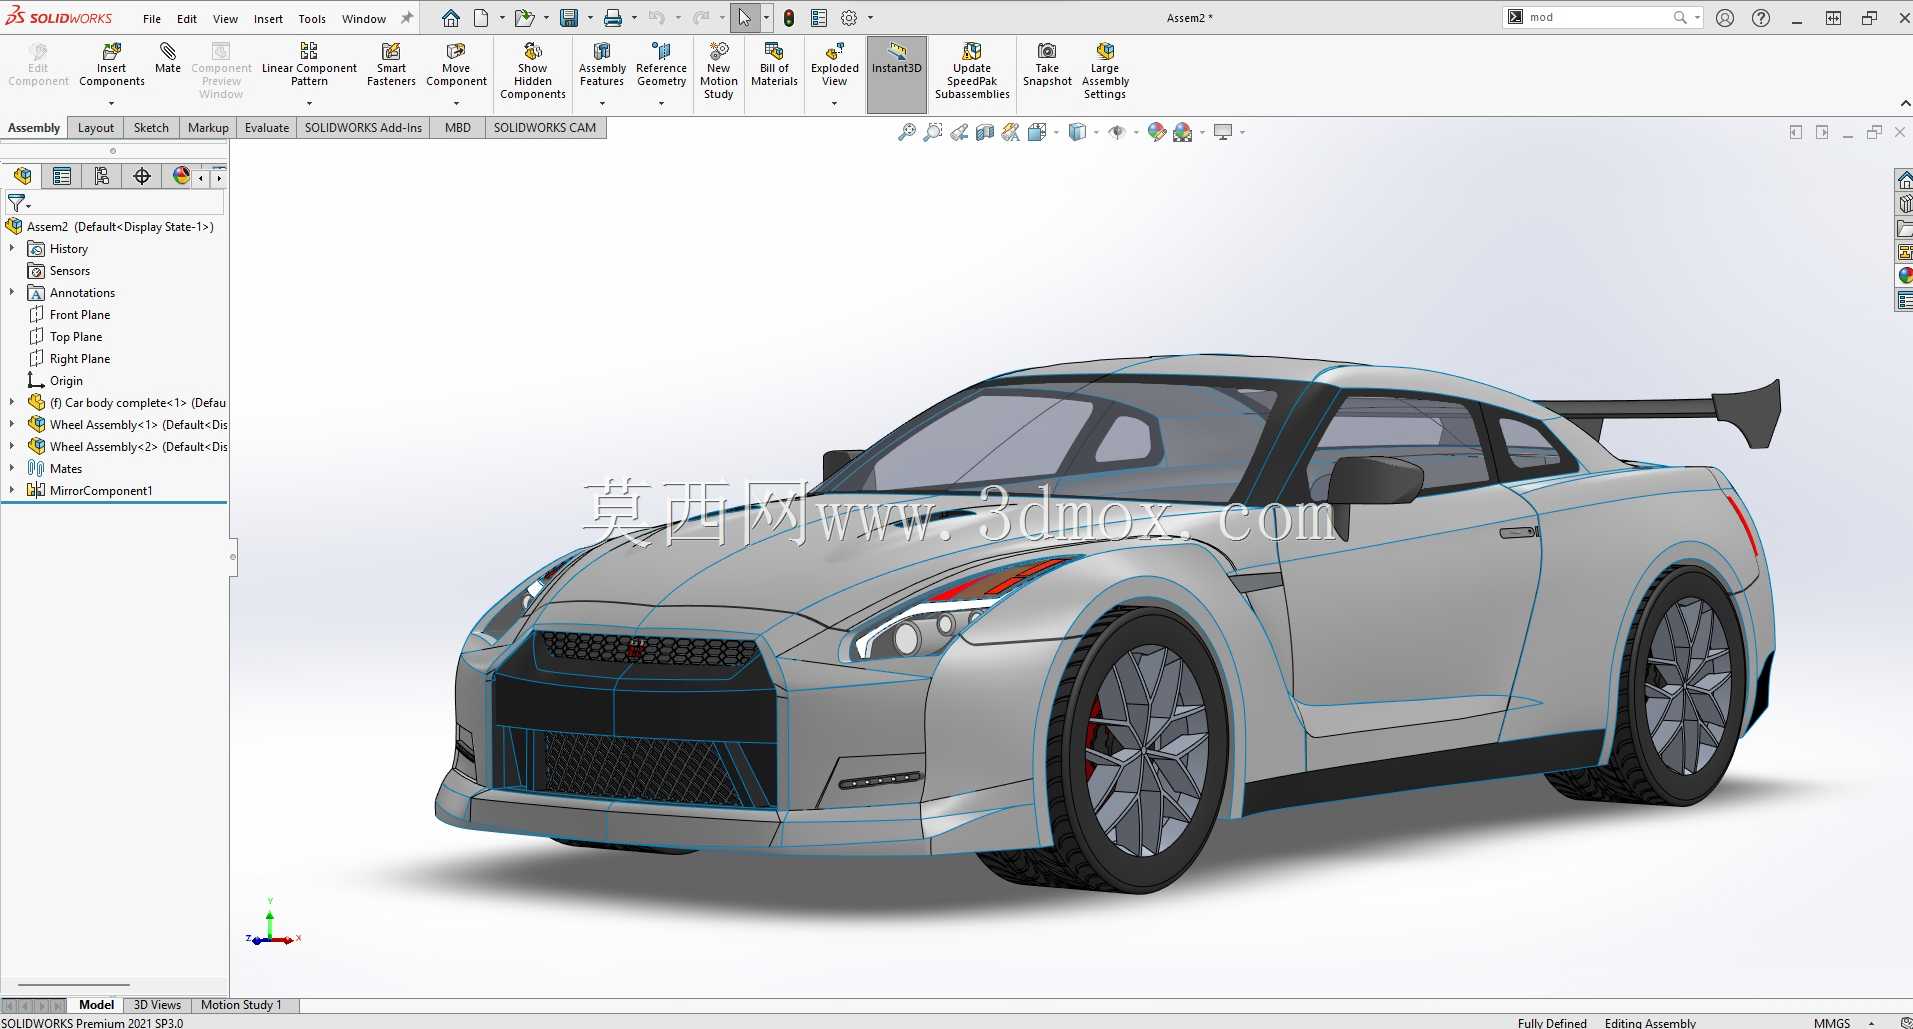1913x1029 pixels.
Task: Click the Apply Scene icon
Action: tap(1183, 132)
